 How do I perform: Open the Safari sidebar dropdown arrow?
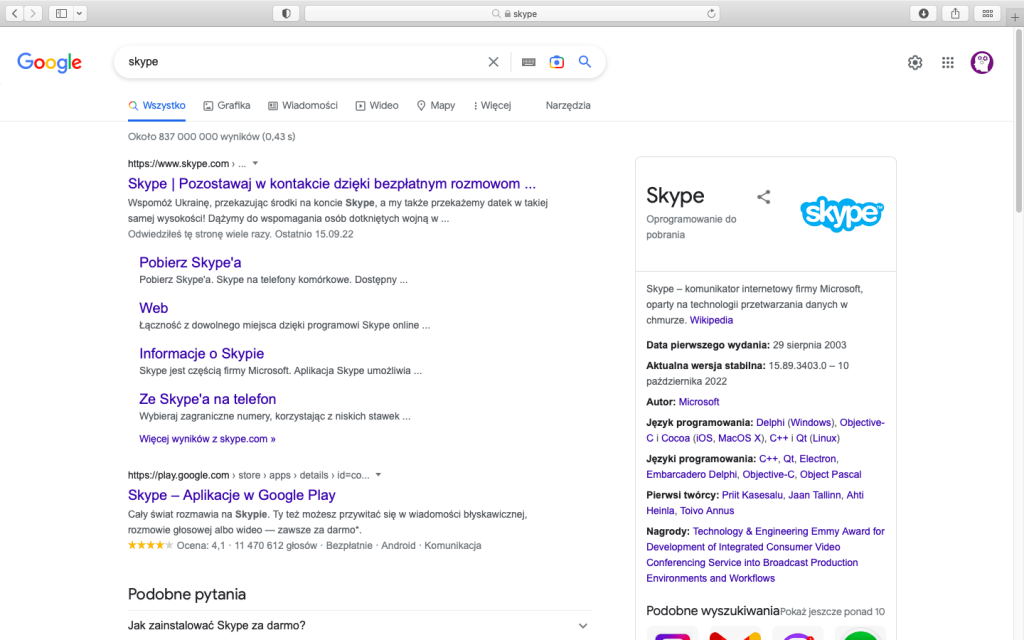pyautogui.click(x=80, y=13)
